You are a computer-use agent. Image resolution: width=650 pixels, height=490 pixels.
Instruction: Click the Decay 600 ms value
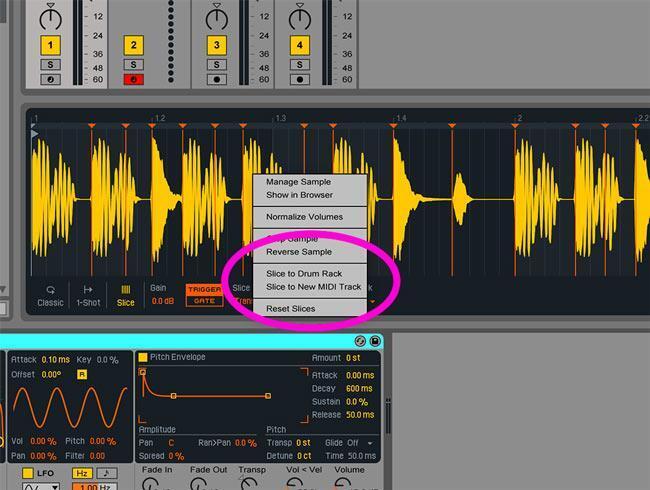pos(359,388)
